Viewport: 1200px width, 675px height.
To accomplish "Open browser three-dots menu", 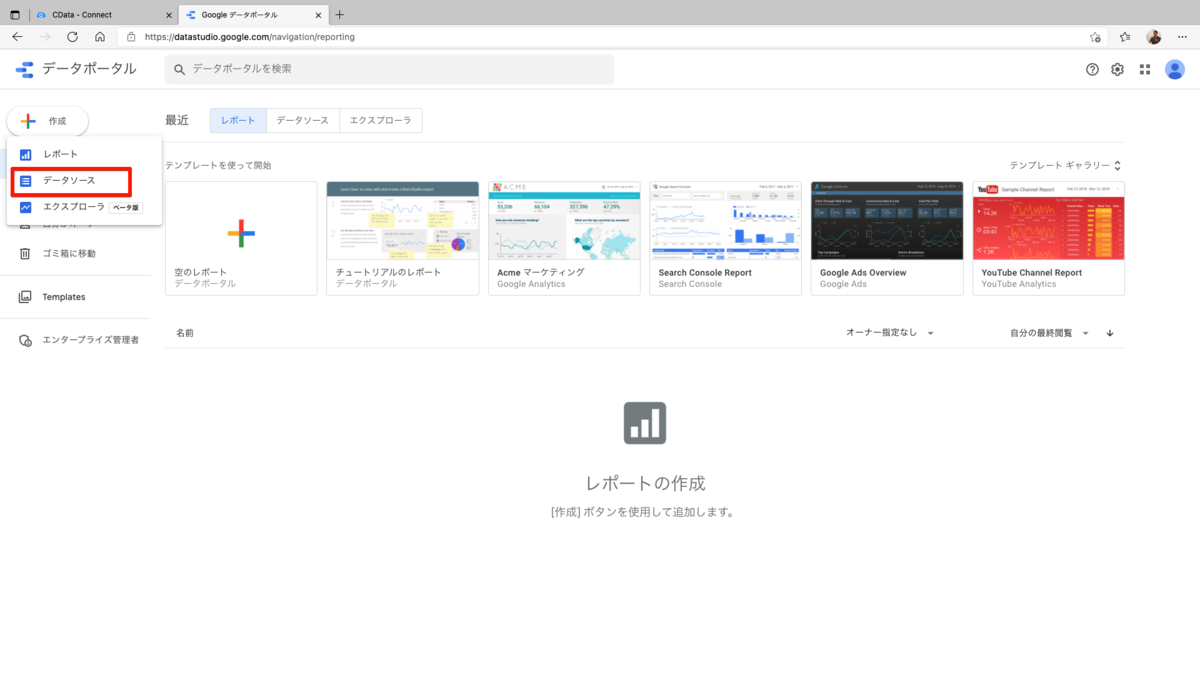I will coord(1182,36).
